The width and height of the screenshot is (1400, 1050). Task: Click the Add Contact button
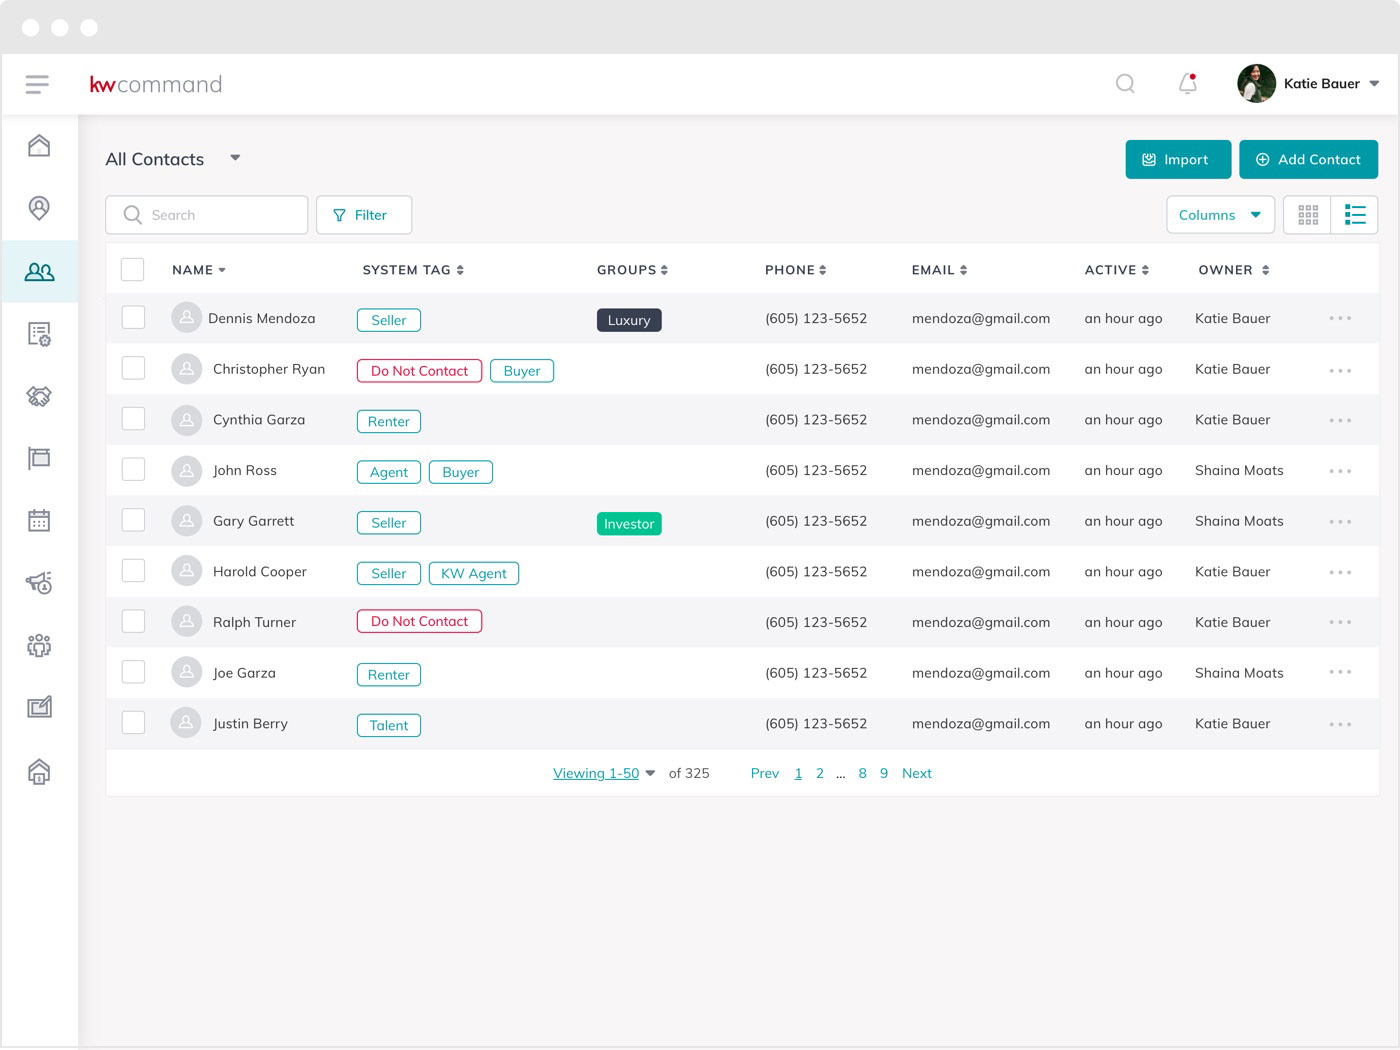coord(1308,159)
